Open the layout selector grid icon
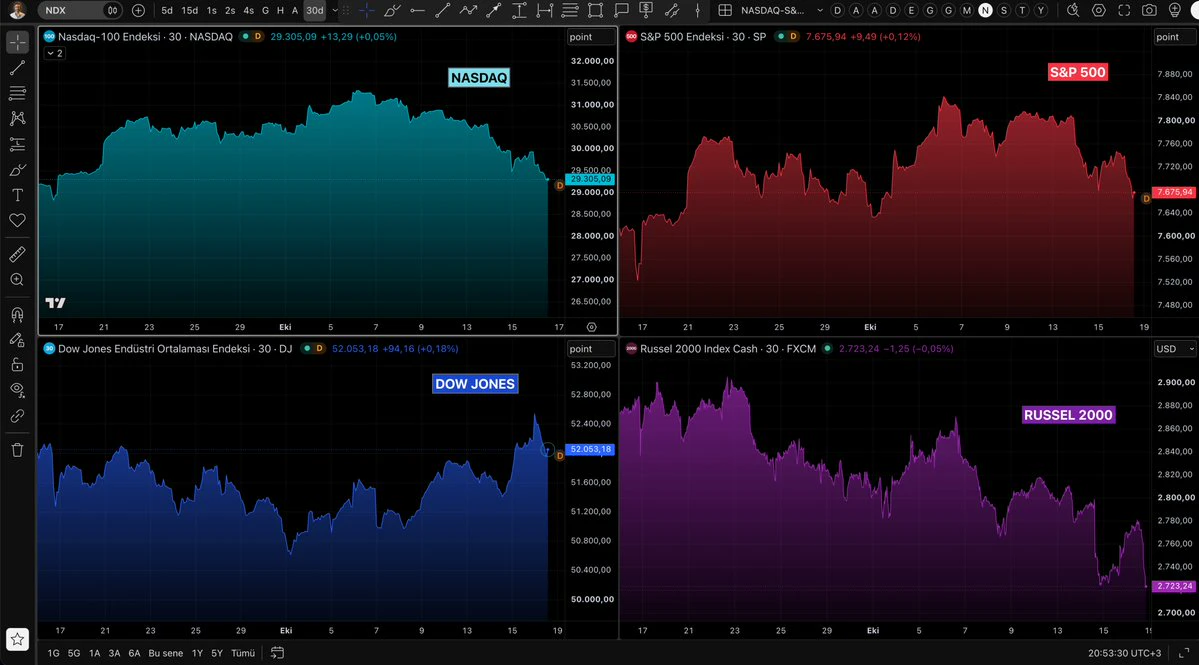The width and height of the screenshot is (1199, 665). (x=725, y=11)
